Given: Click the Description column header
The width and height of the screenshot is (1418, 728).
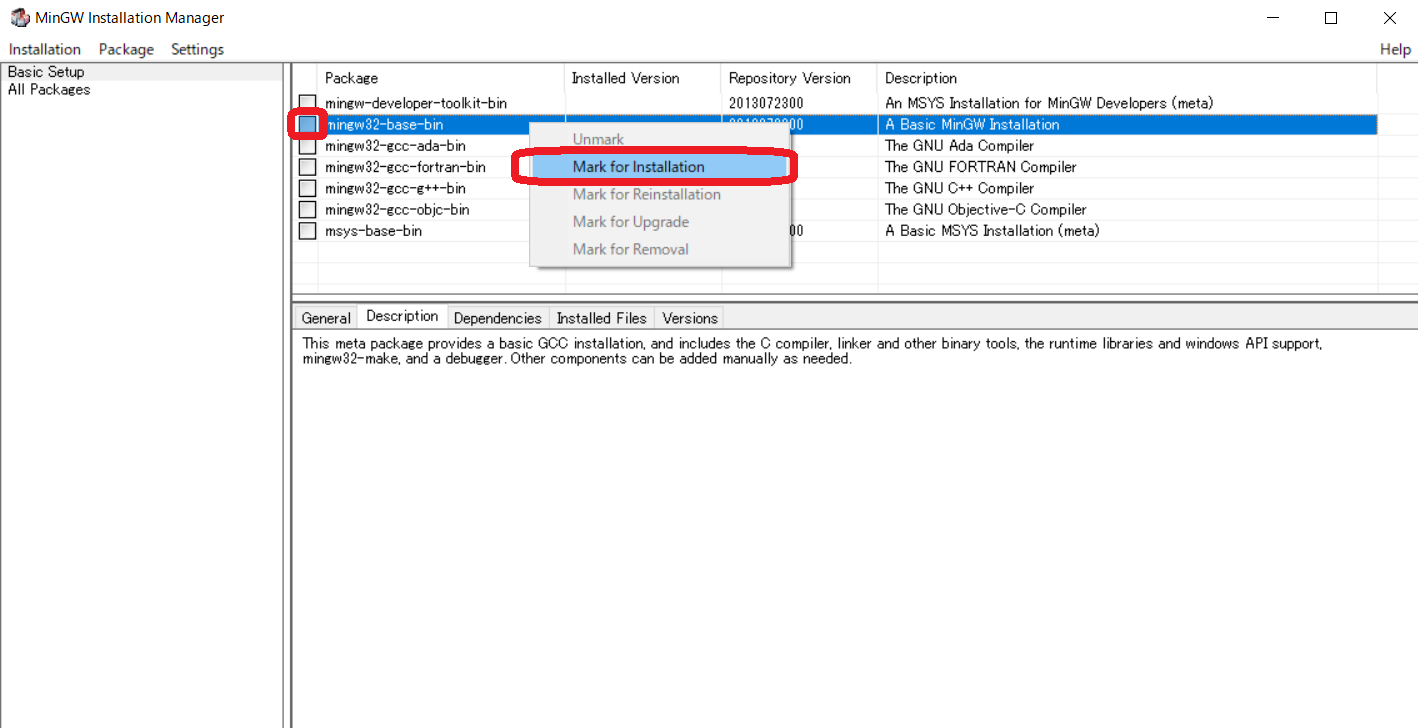Looking at the screenshot, I should [1127, 78].
